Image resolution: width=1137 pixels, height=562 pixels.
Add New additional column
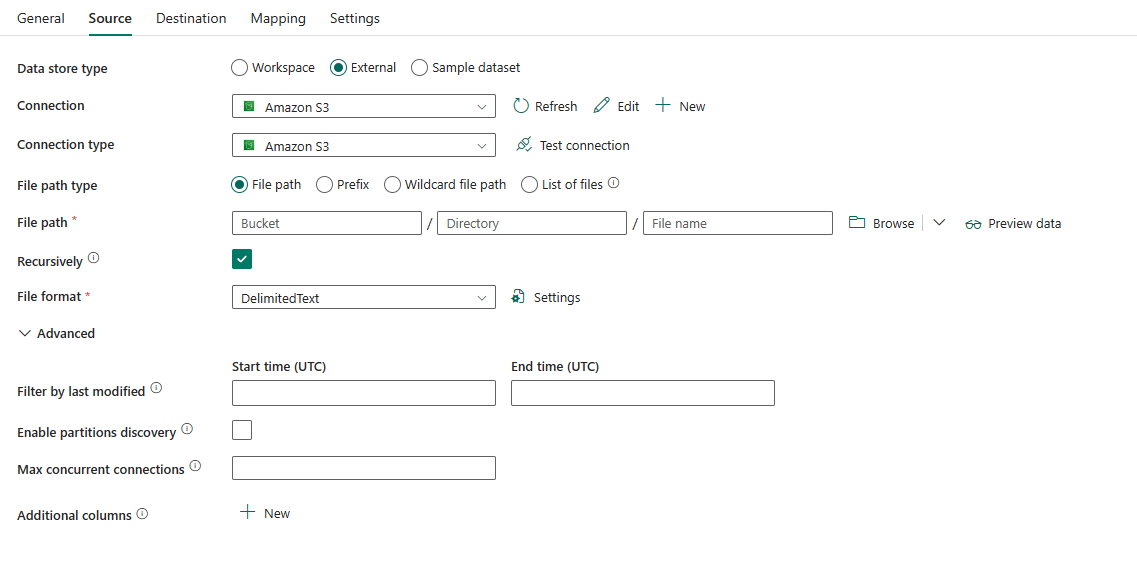coord(265,513)
